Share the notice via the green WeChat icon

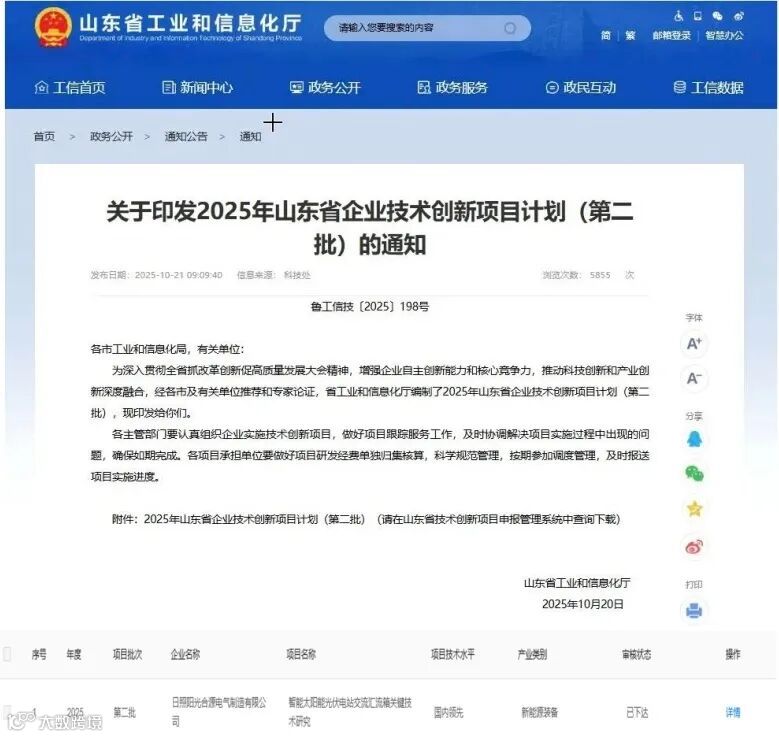click(694, 473)
